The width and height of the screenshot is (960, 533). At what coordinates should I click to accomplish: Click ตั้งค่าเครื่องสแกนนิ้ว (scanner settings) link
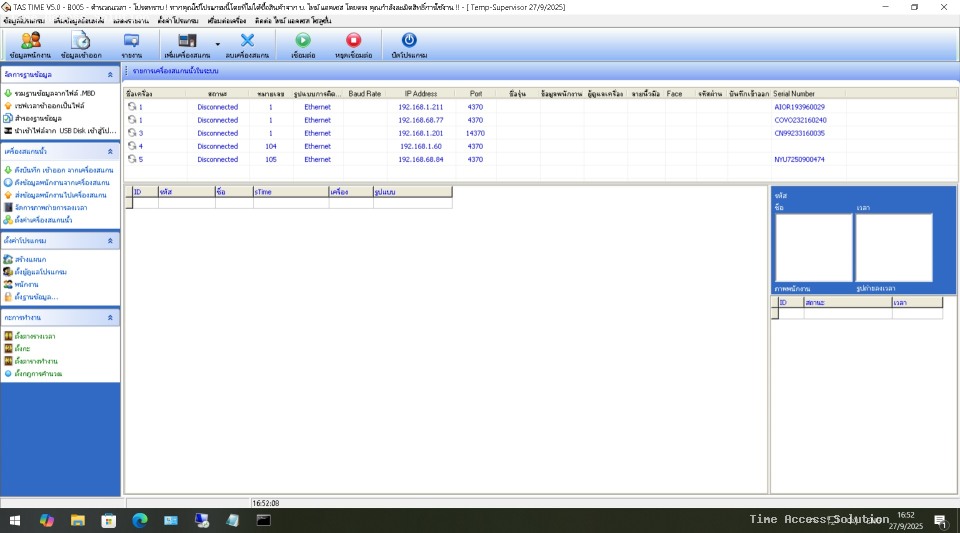[51, 220]
